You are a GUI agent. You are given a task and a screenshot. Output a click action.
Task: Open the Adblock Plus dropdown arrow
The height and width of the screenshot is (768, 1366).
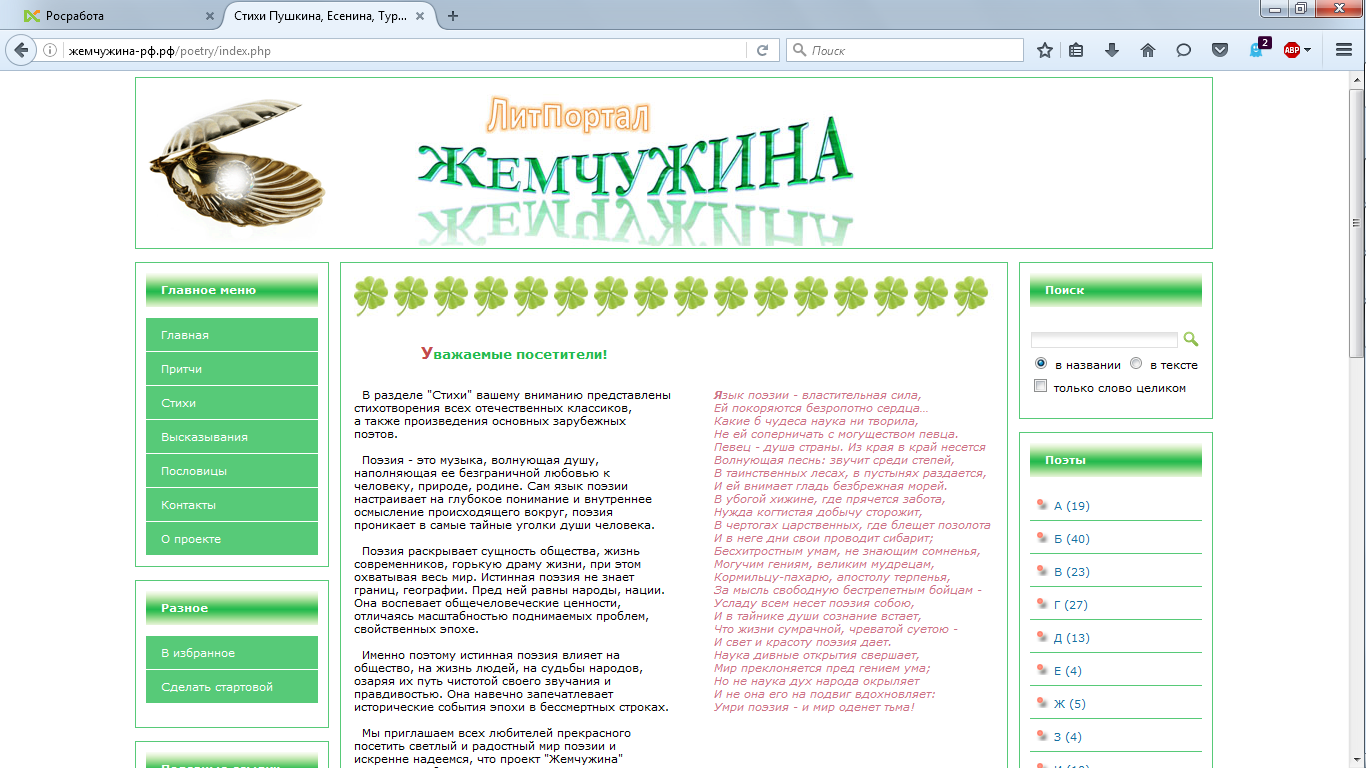tap(1307, 50)
